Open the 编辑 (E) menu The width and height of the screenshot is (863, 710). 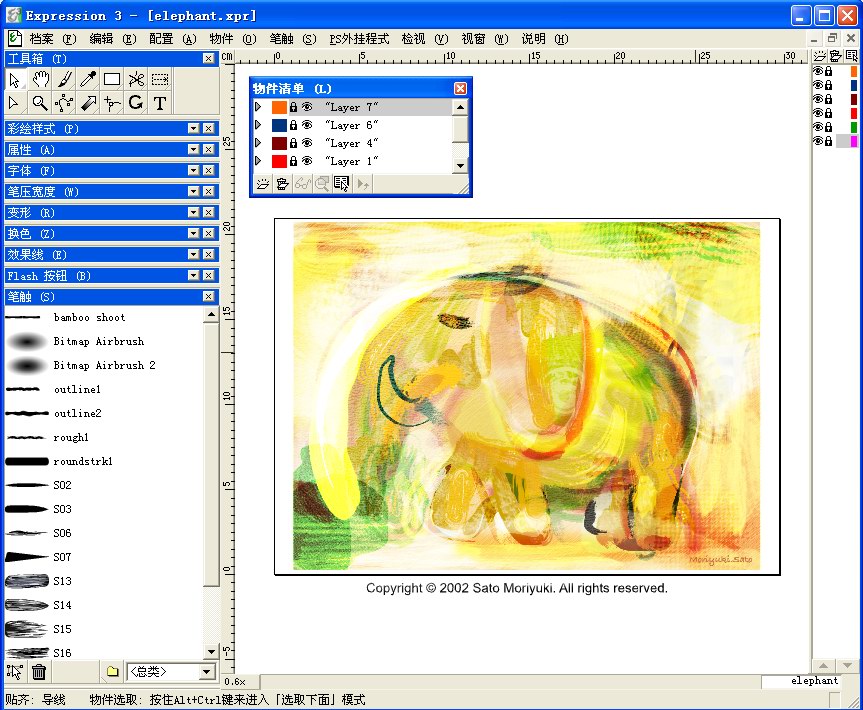click(112, 39)
